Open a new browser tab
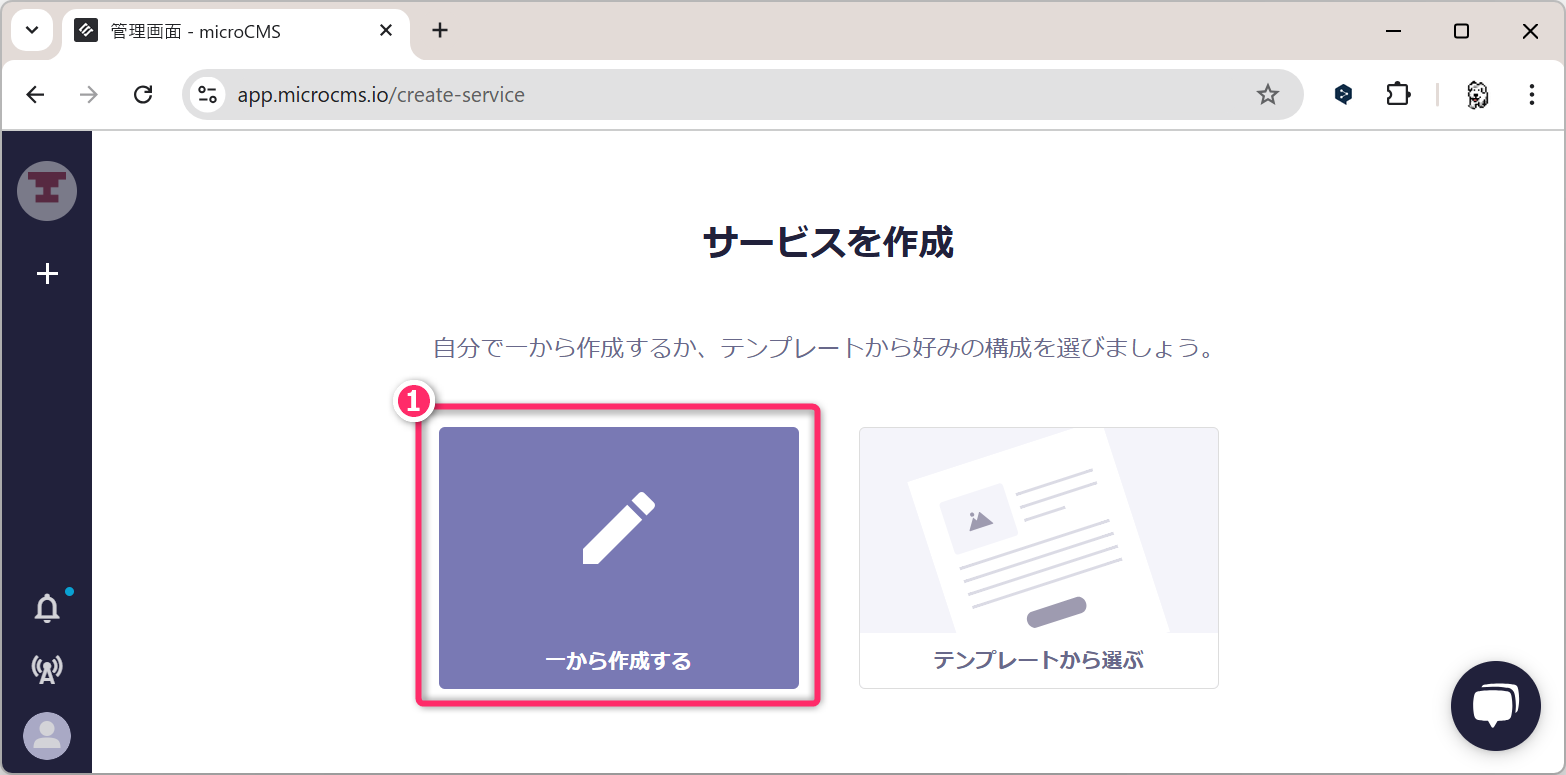1566x775 pixels. tap(440, 31)
